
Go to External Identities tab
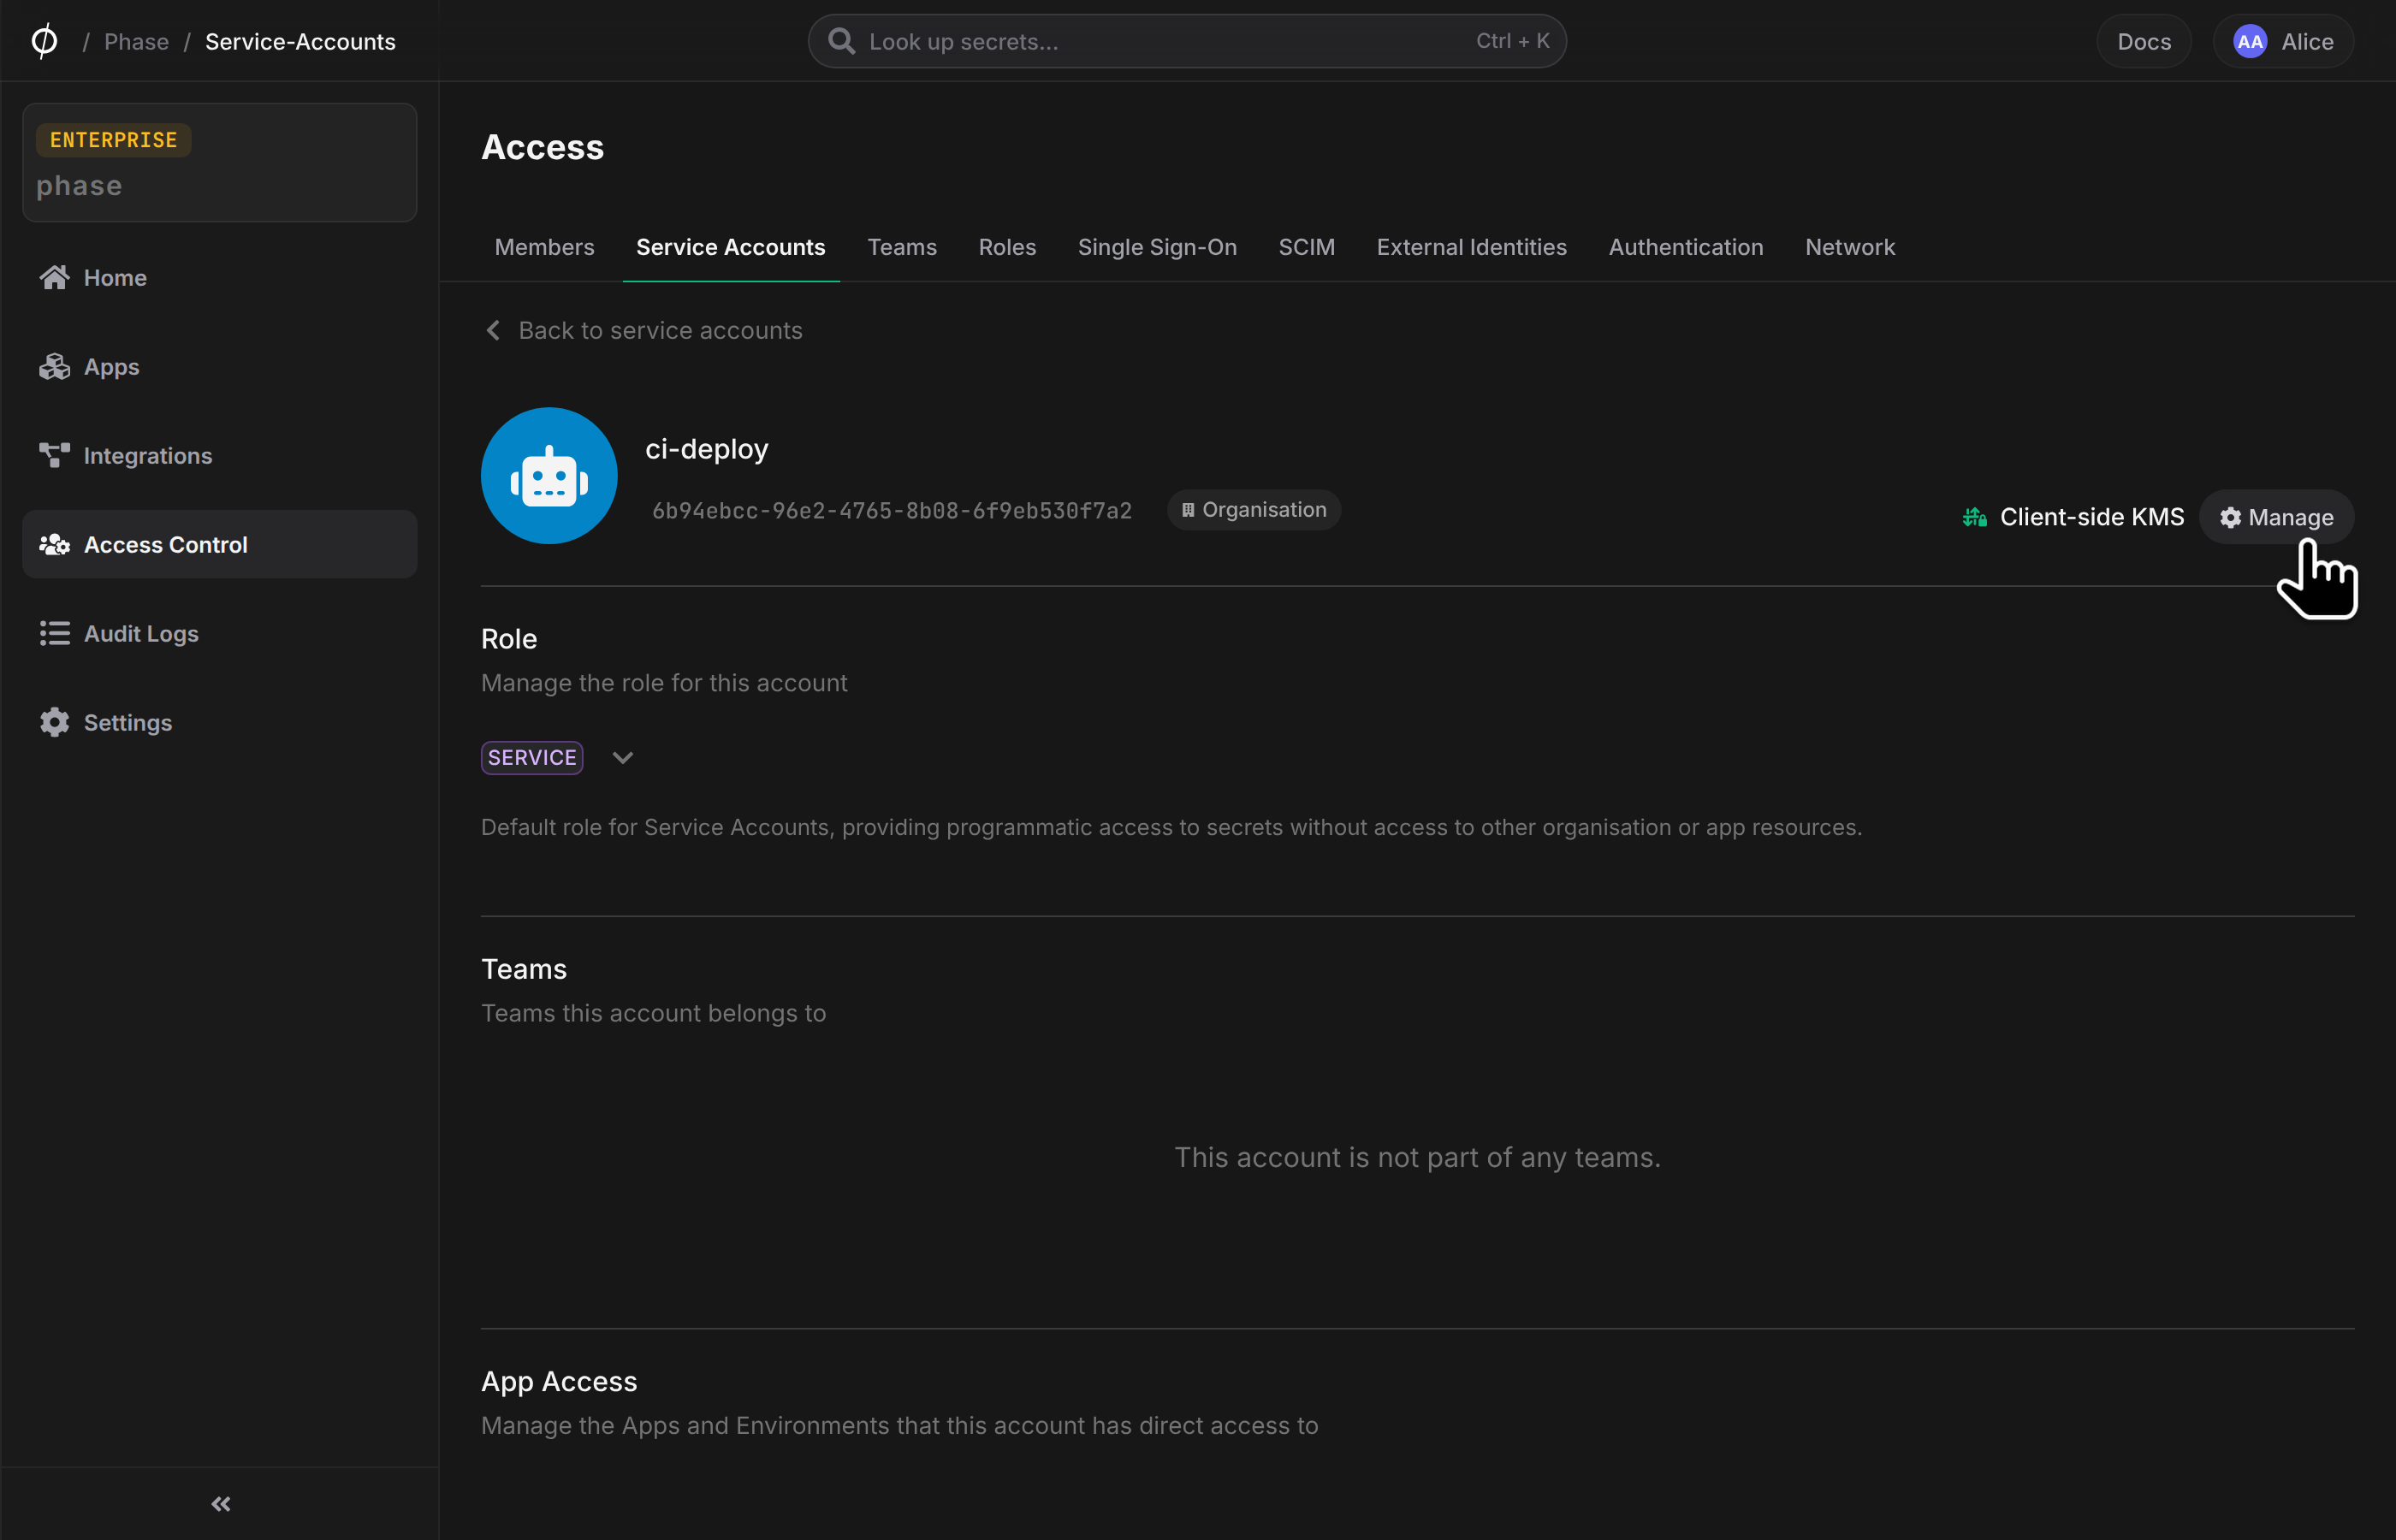[1471, 247]
